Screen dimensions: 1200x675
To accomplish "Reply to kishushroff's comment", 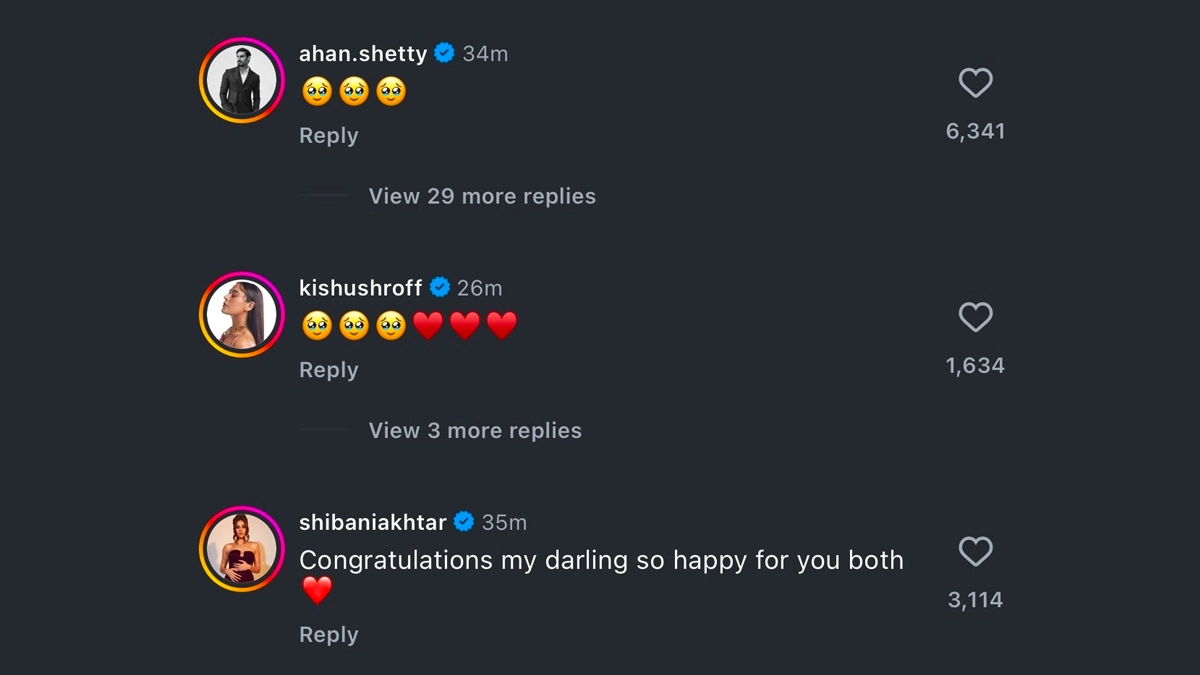I will (328, 370).
